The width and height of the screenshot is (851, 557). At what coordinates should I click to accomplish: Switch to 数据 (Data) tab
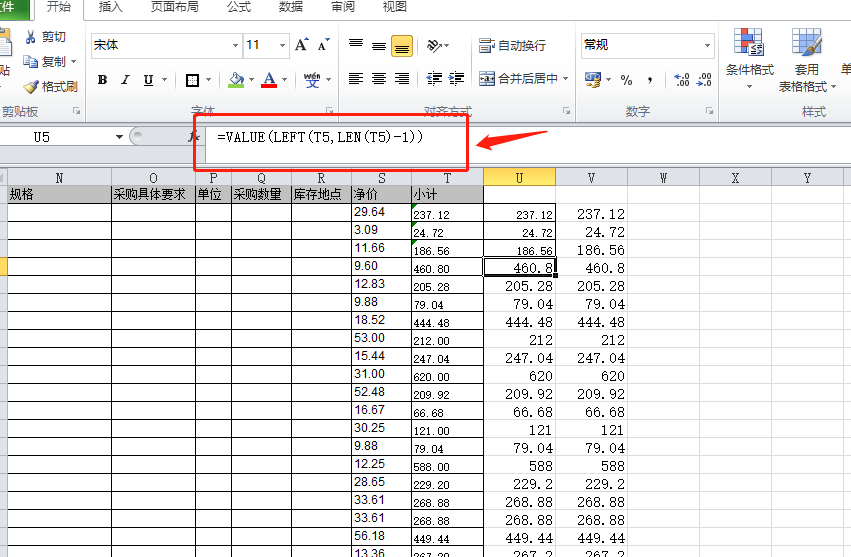[x=291, y=7]
